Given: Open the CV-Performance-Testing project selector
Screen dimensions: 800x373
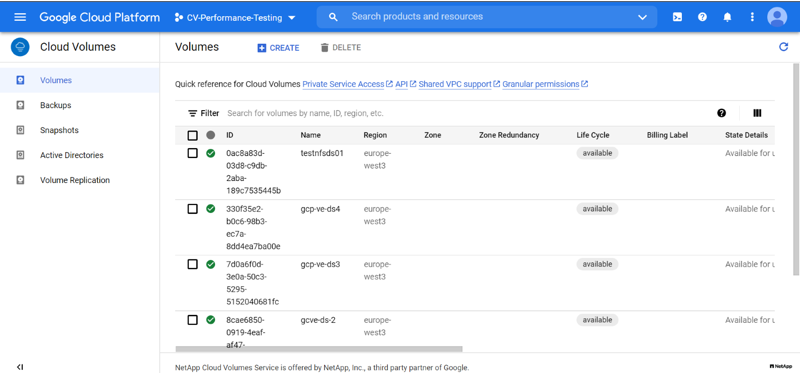Looking at the screenshot, I should coord(235,17).
